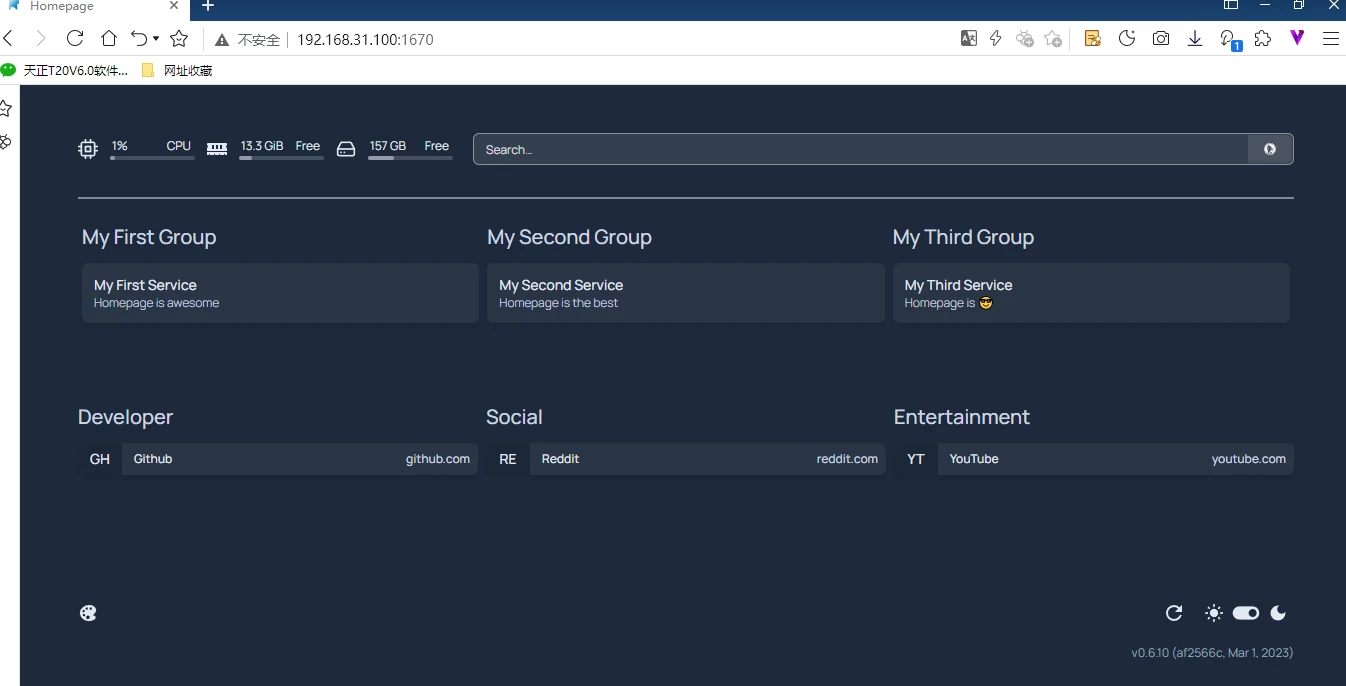
Task: Open the browser downloads icon
Action: 1195,39
